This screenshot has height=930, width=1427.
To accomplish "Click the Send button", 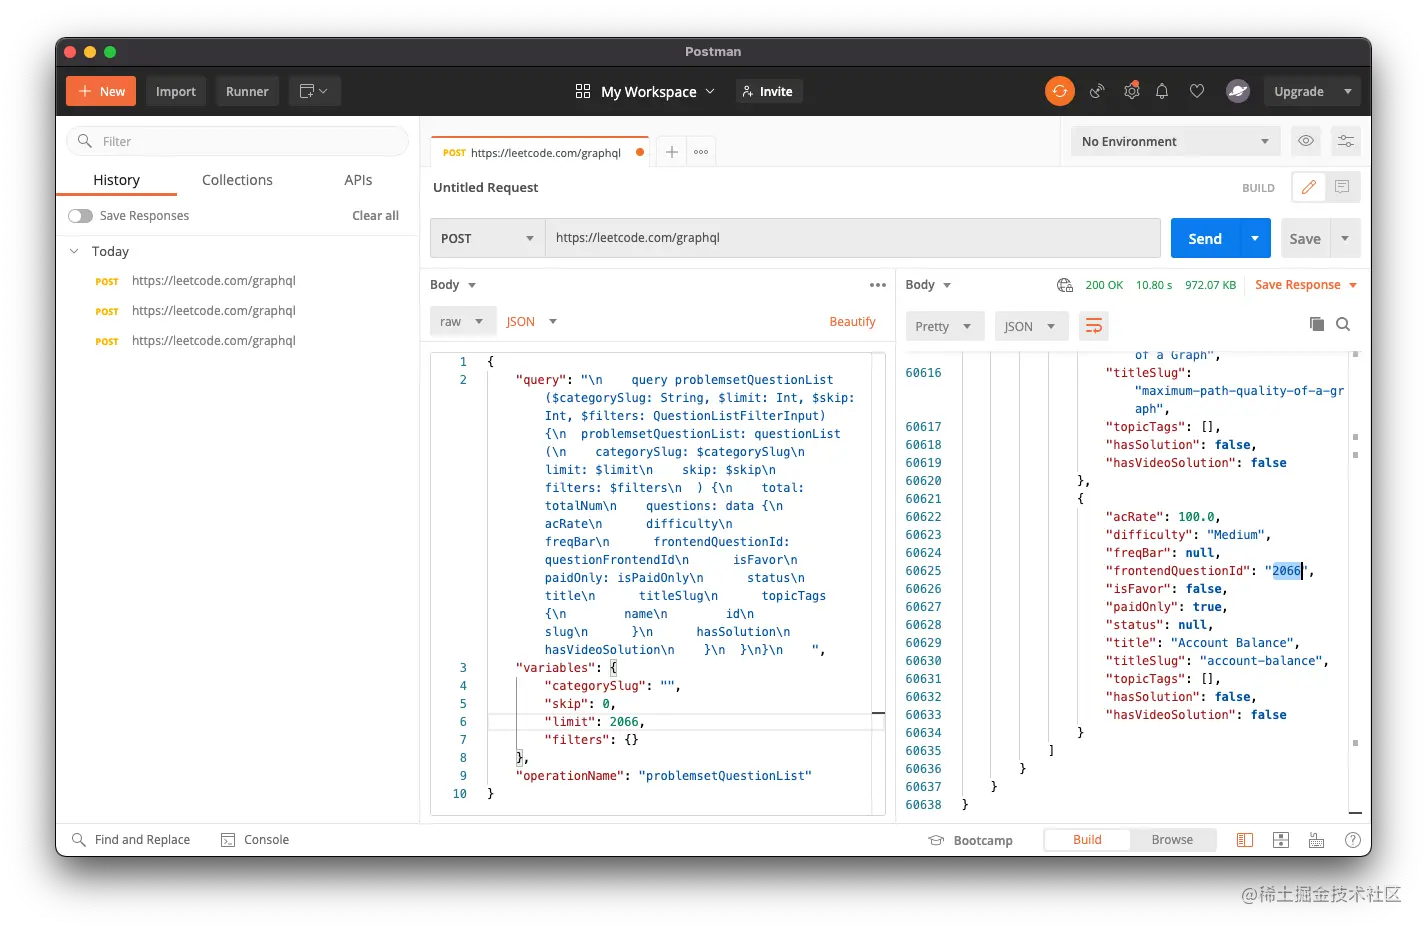I will 1204,238.
